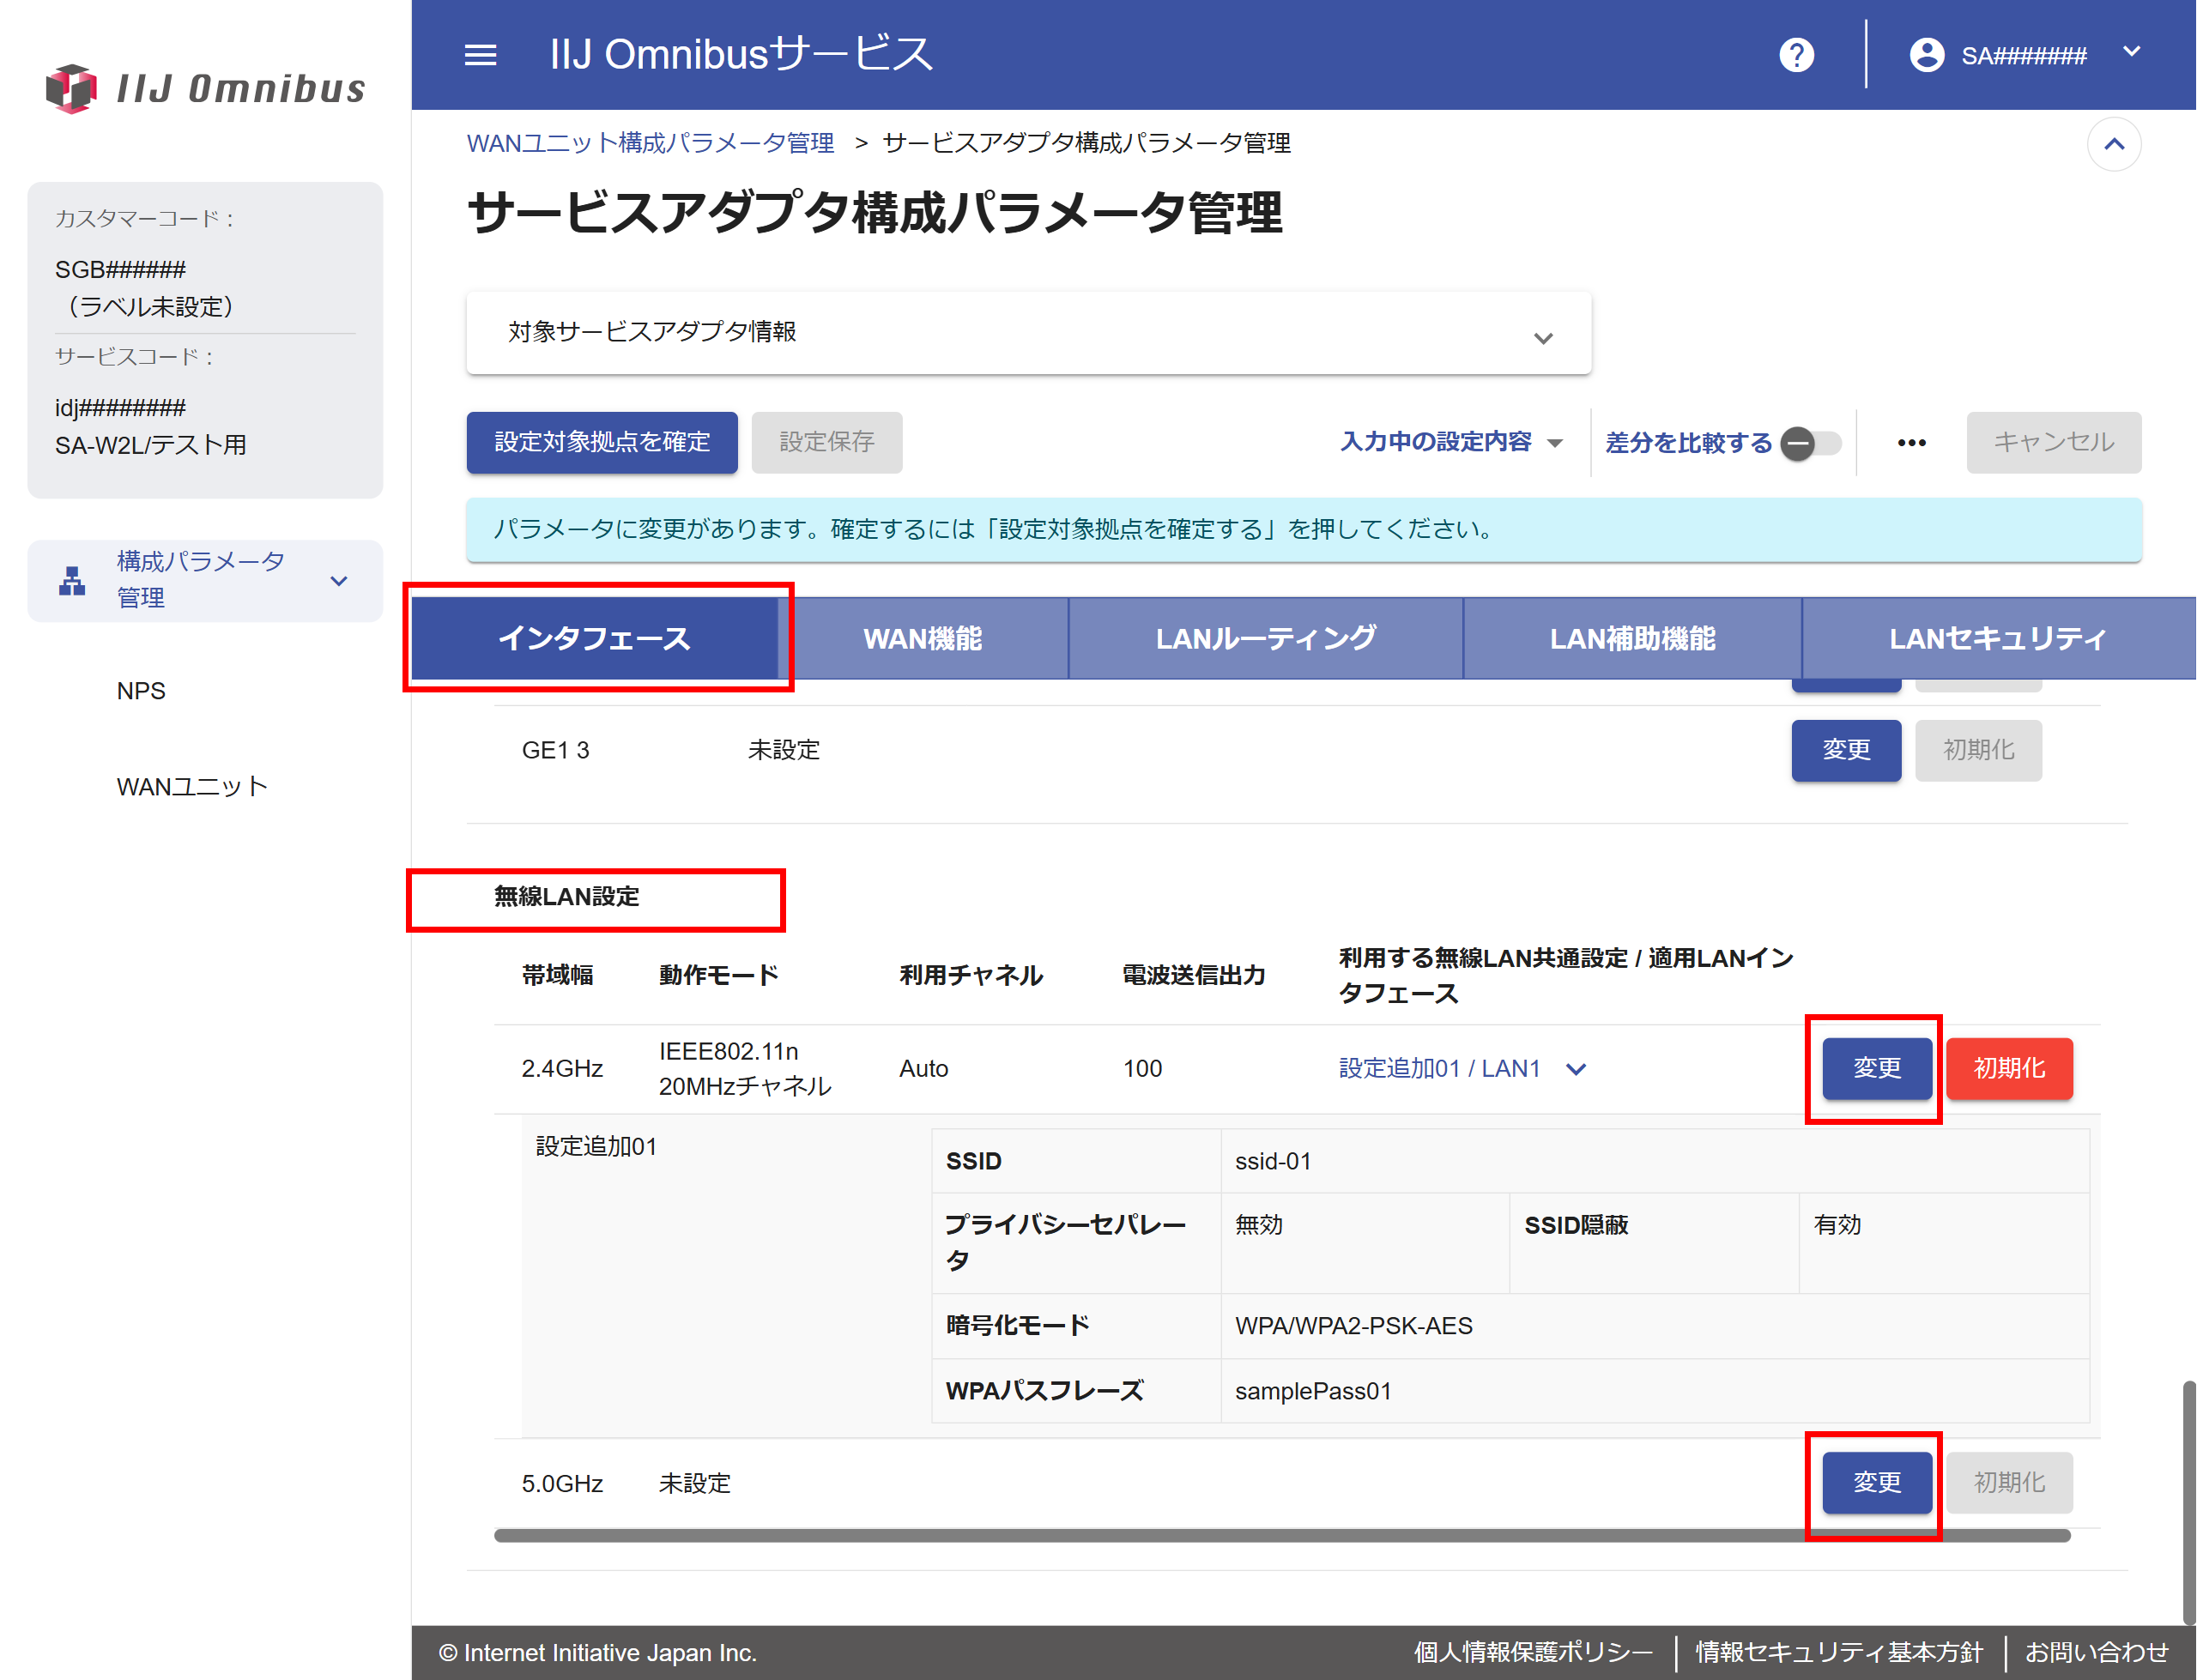Open the LANセキュリティ tab
Image resolution: width=2197 pixels, height=1680 pixels.
pos(1998,638)
